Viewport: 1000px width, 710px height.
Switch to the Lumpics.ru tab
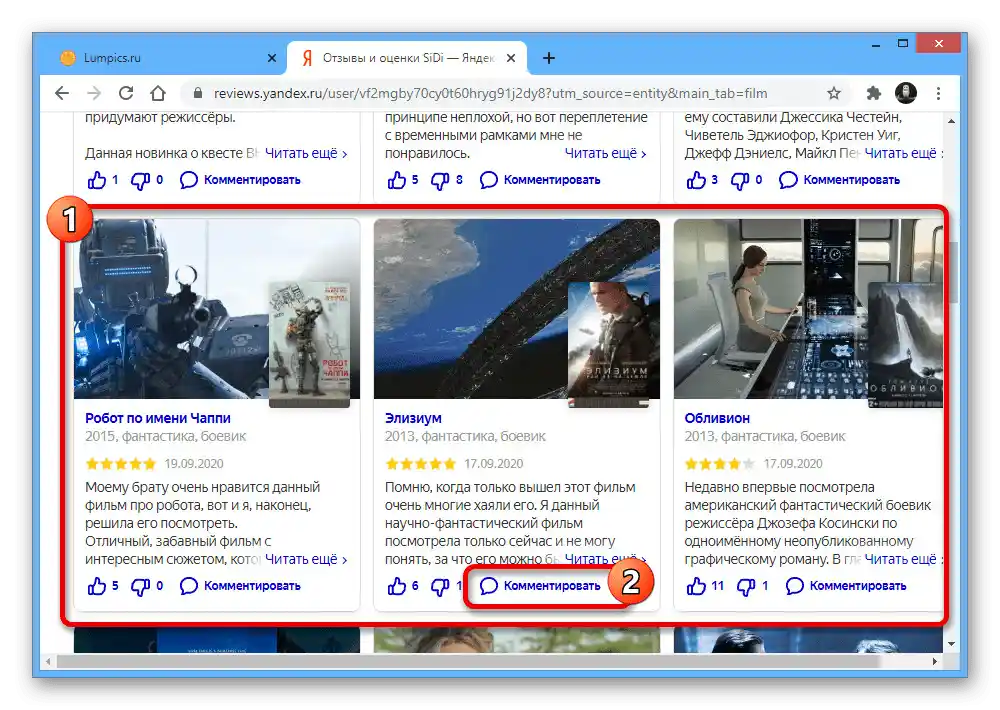pyautogui.click(x=167, y=58)
